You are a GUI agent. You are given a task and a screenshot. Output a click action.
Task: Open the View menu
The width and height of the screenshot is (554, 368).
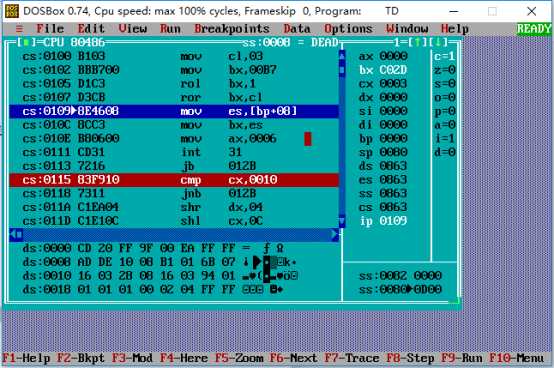(132, 29)
